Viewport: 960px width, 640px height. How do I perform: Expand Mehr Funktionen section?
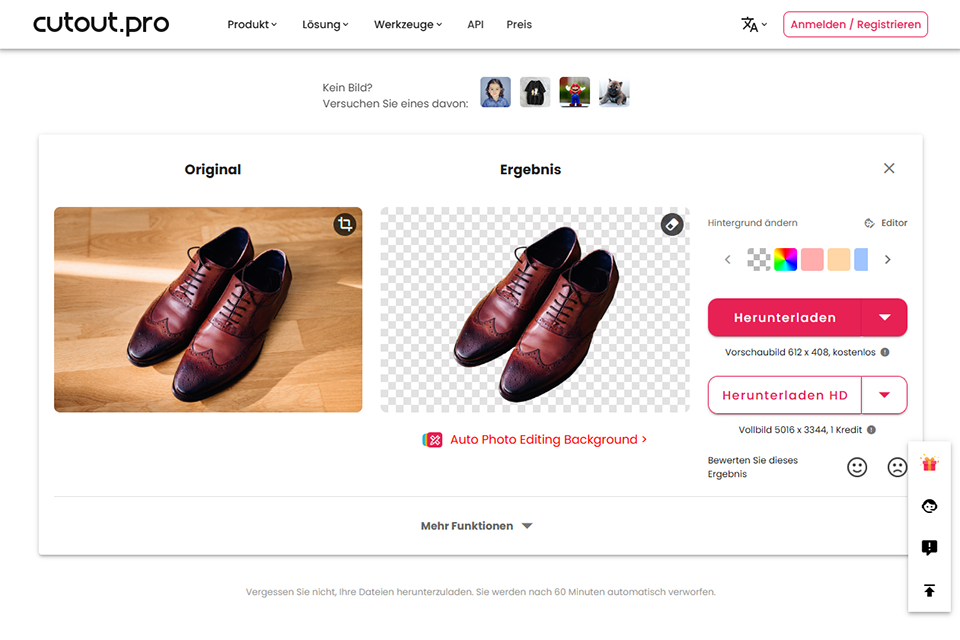pyautogui.click(x=476, y=526)
